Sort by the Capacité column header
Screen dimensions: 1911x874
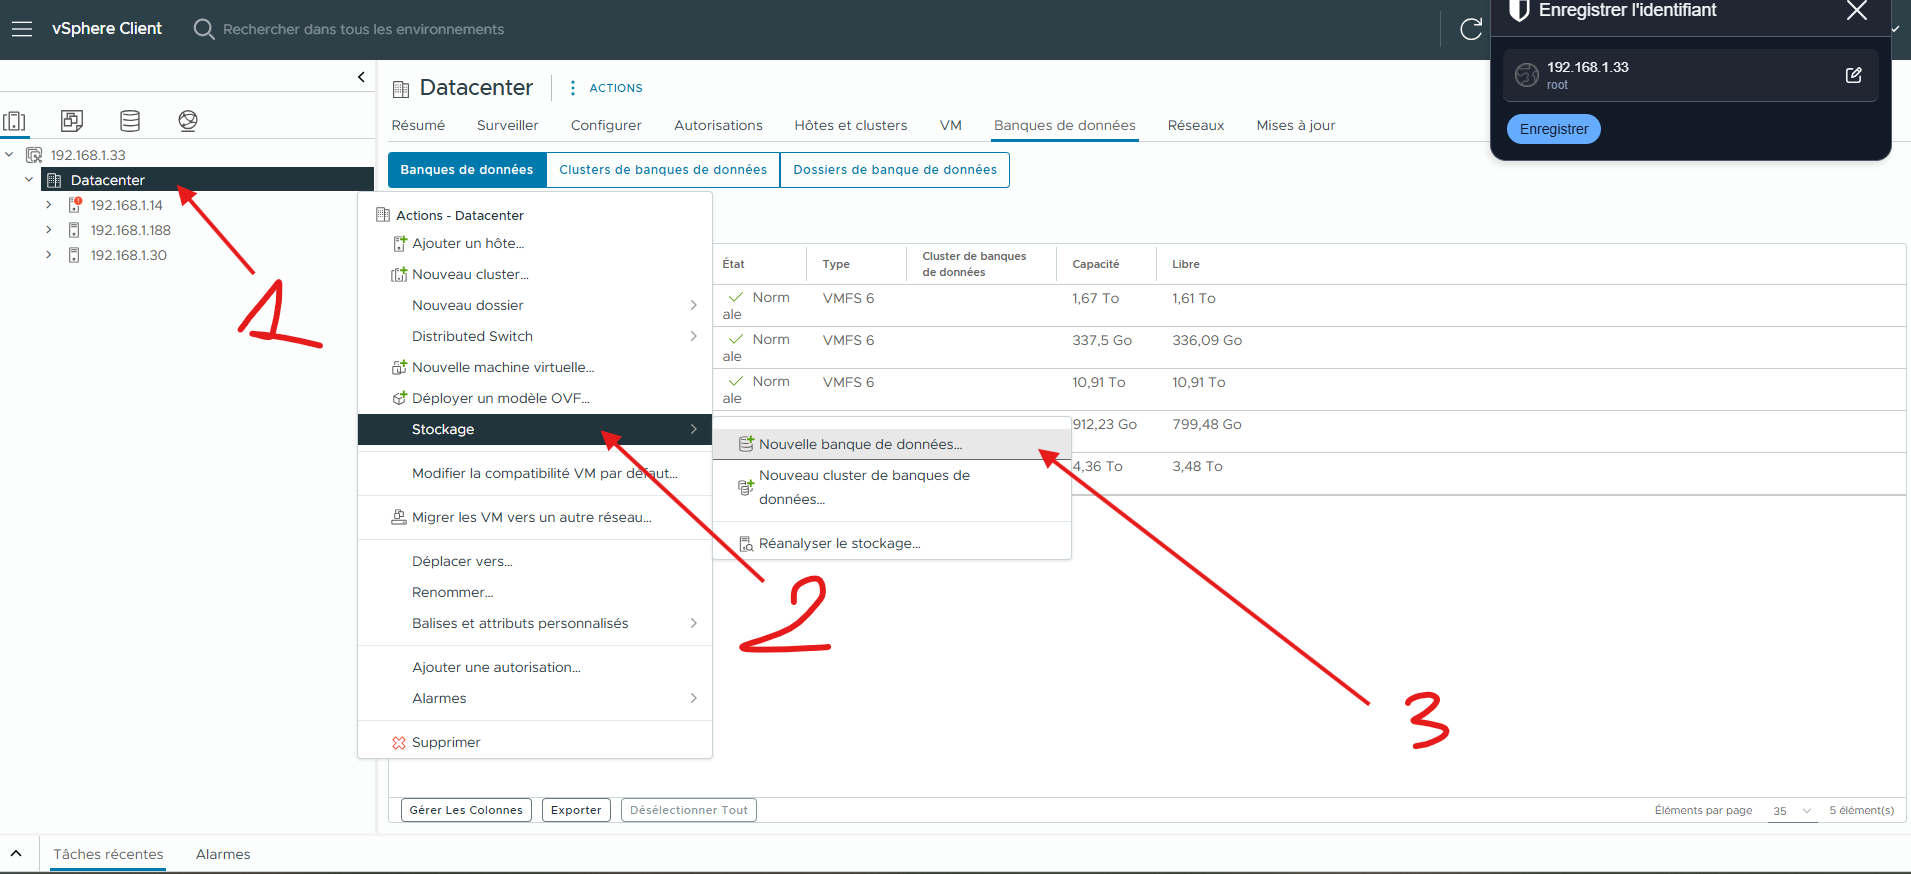[x=1096, y=264]
